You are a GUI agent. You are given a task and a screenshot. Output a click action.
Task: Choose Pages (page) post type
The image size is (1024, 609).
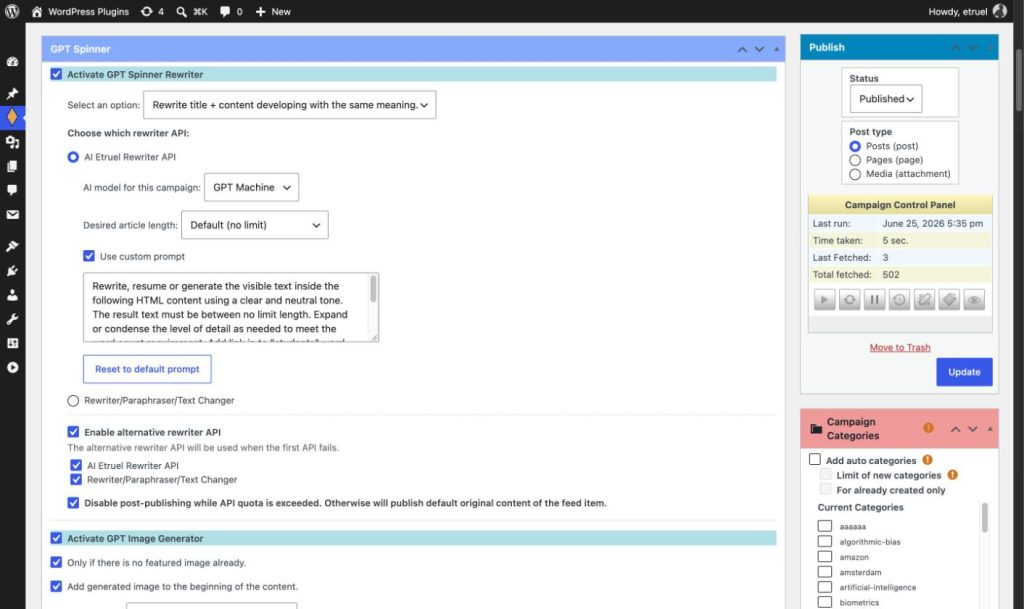click(855, 160)
